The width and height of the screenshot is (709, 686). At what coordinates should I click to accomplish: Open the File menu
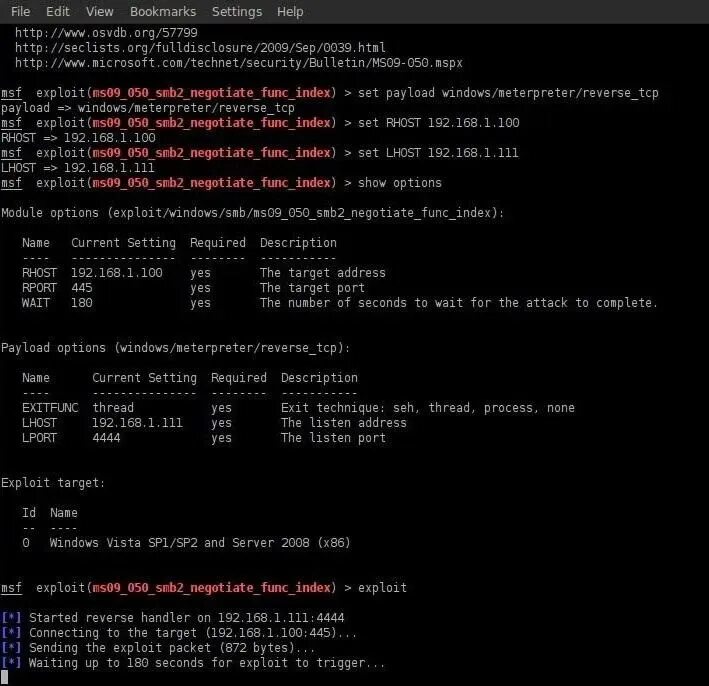pyautogui.click(x=20, y=11)
